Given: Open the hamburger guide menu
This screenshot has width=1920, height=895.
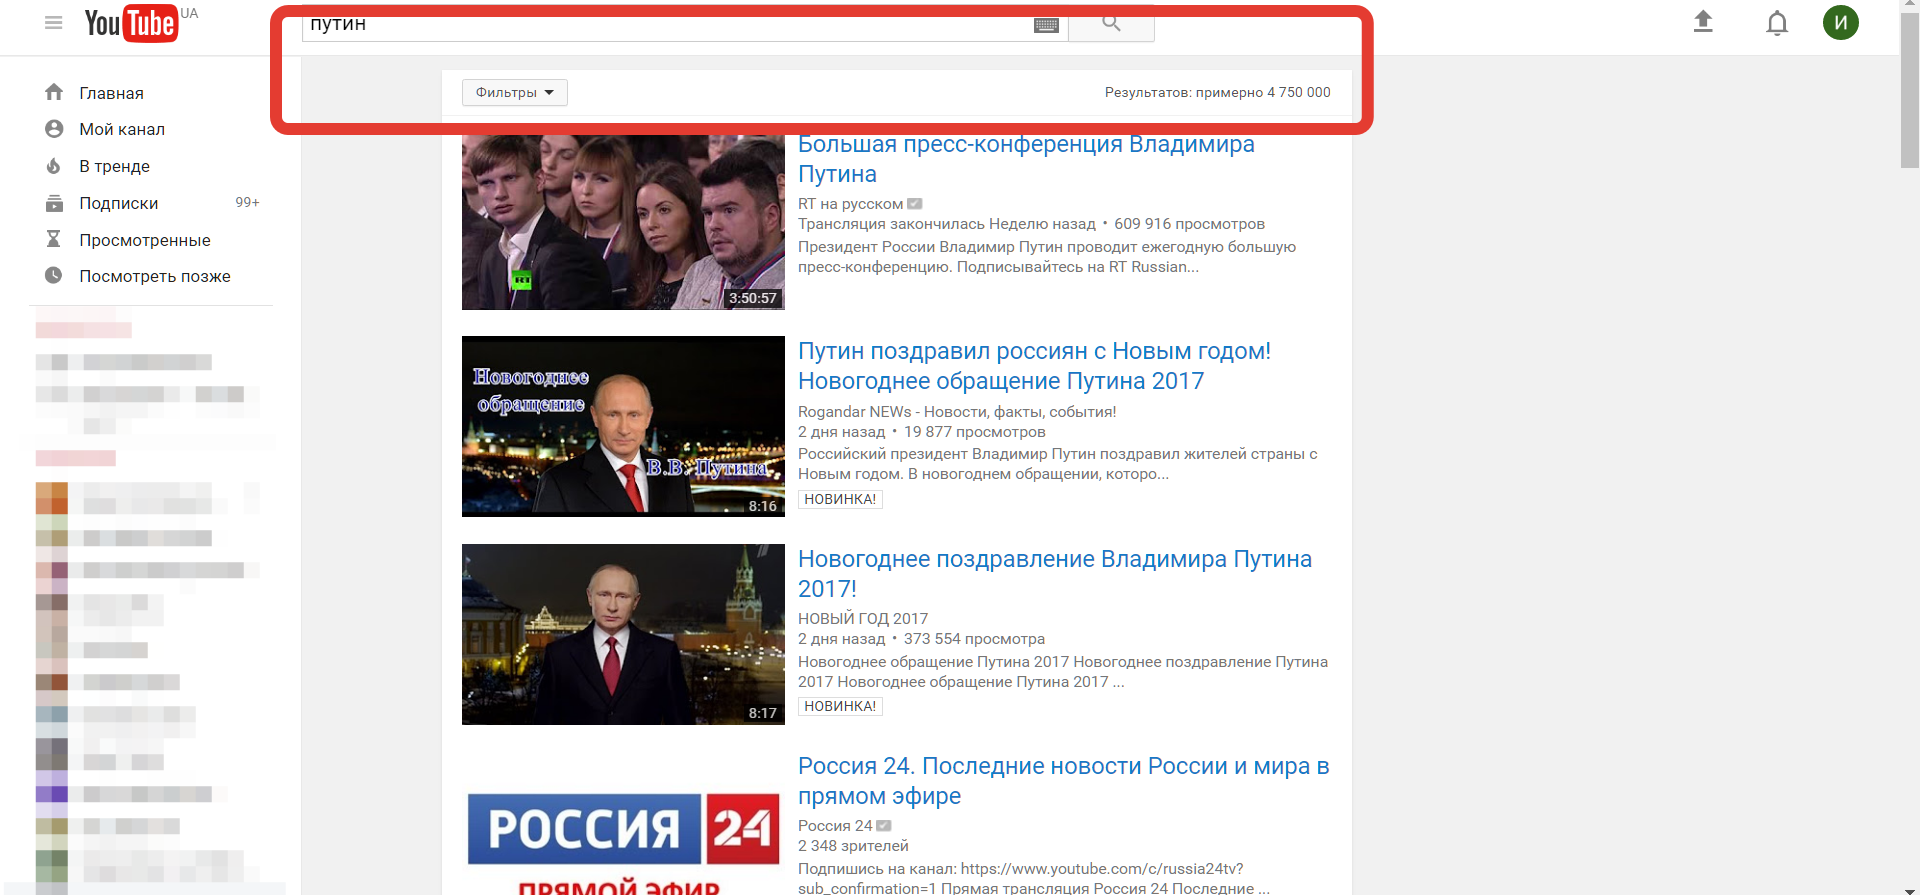Looking at the screenshot, I should (x=54, y=23).
